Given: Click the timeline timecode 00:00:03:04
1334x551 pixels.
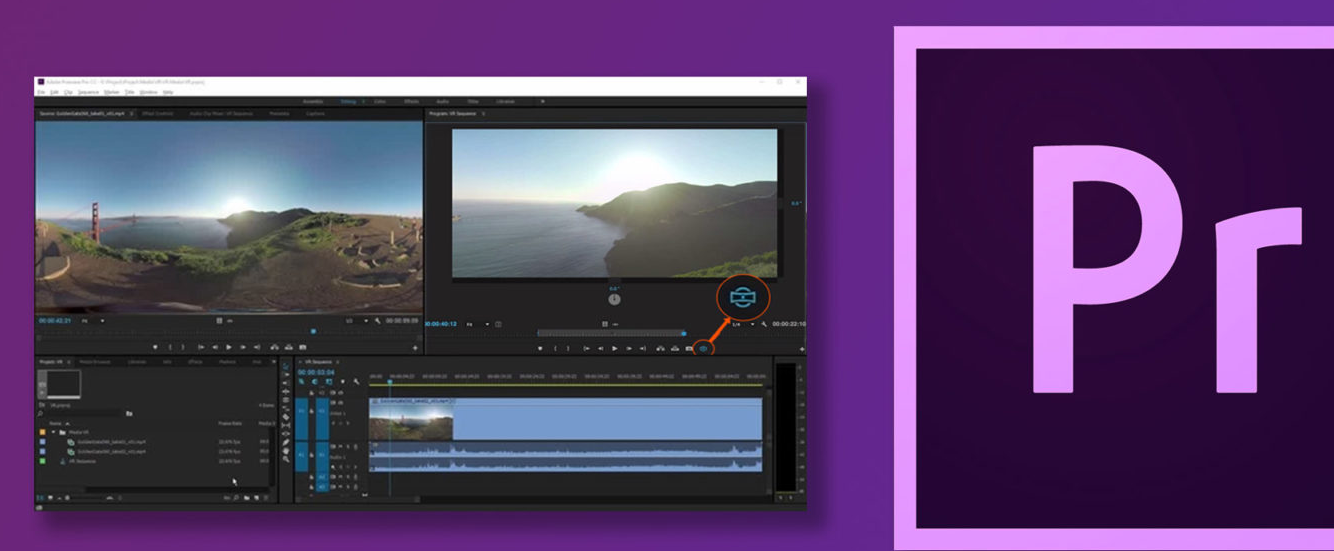Looking at the screenshot, I should (316, 372).
